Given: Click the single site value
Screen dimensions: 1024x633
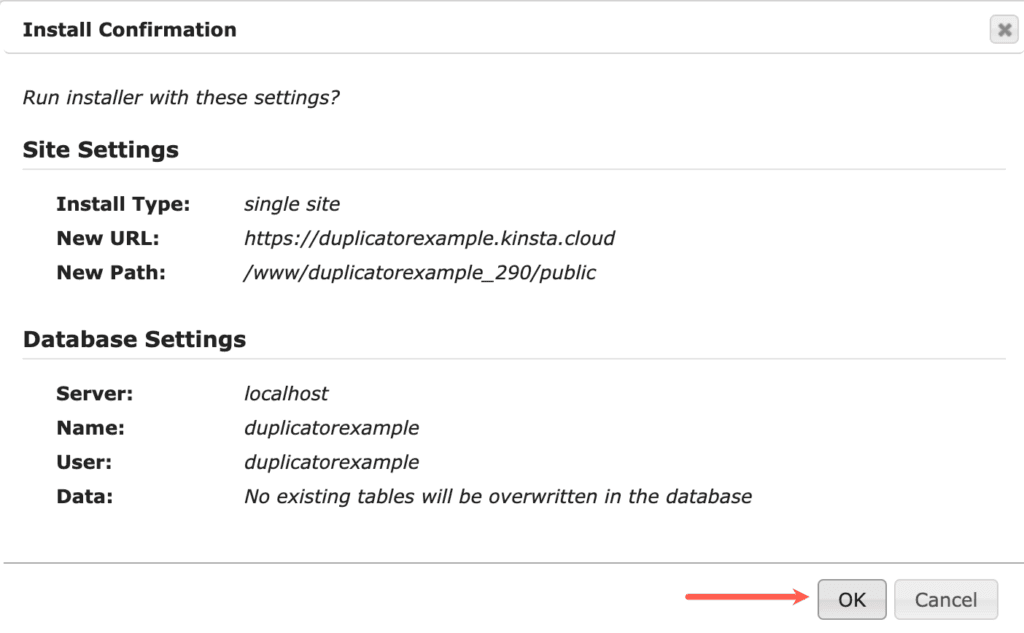Looking at the screenshot, I should pyautogui.click(x=291, y=204).
